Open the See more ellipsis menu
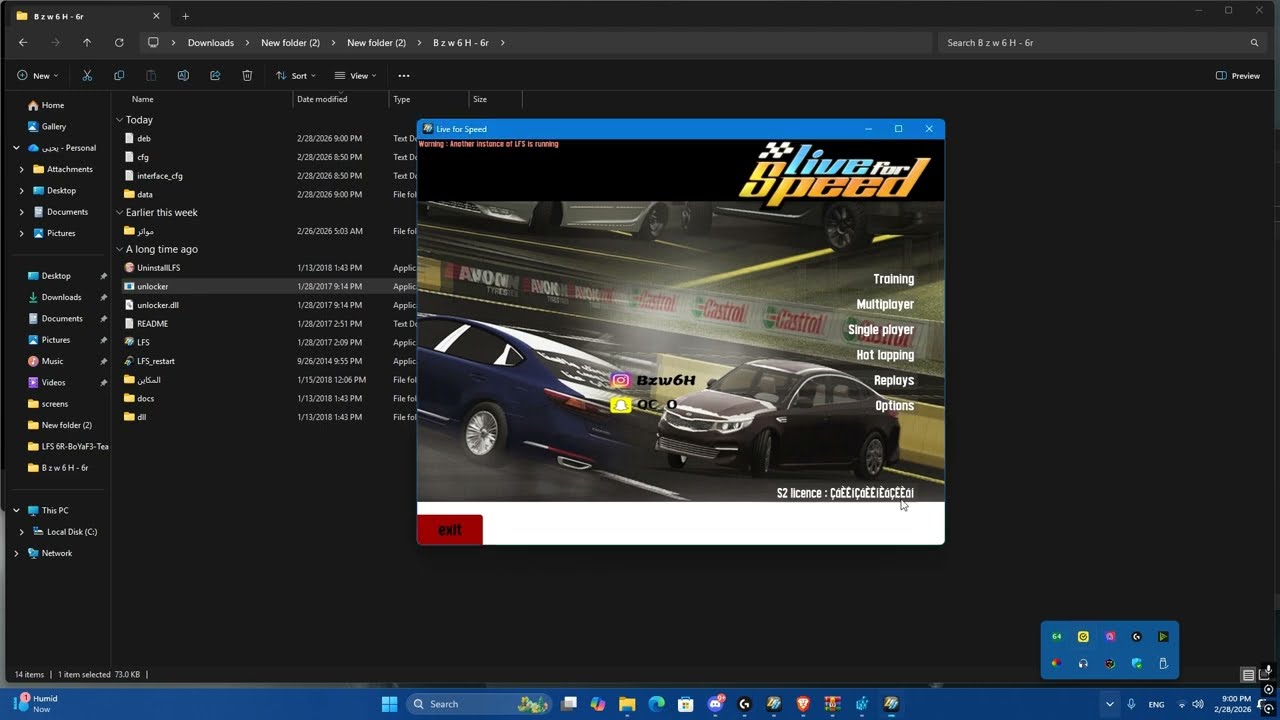This screenshot has height=720, width=1280. click(404, 76)
